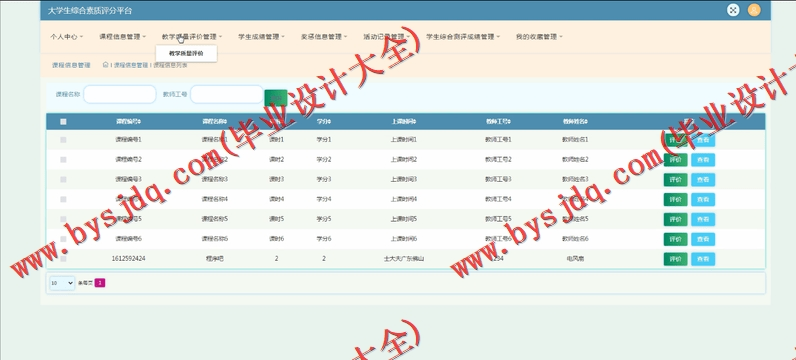796x360 pixels.
Task: Select the 教师姓名3 cell
Action: (x=575, y=179)
